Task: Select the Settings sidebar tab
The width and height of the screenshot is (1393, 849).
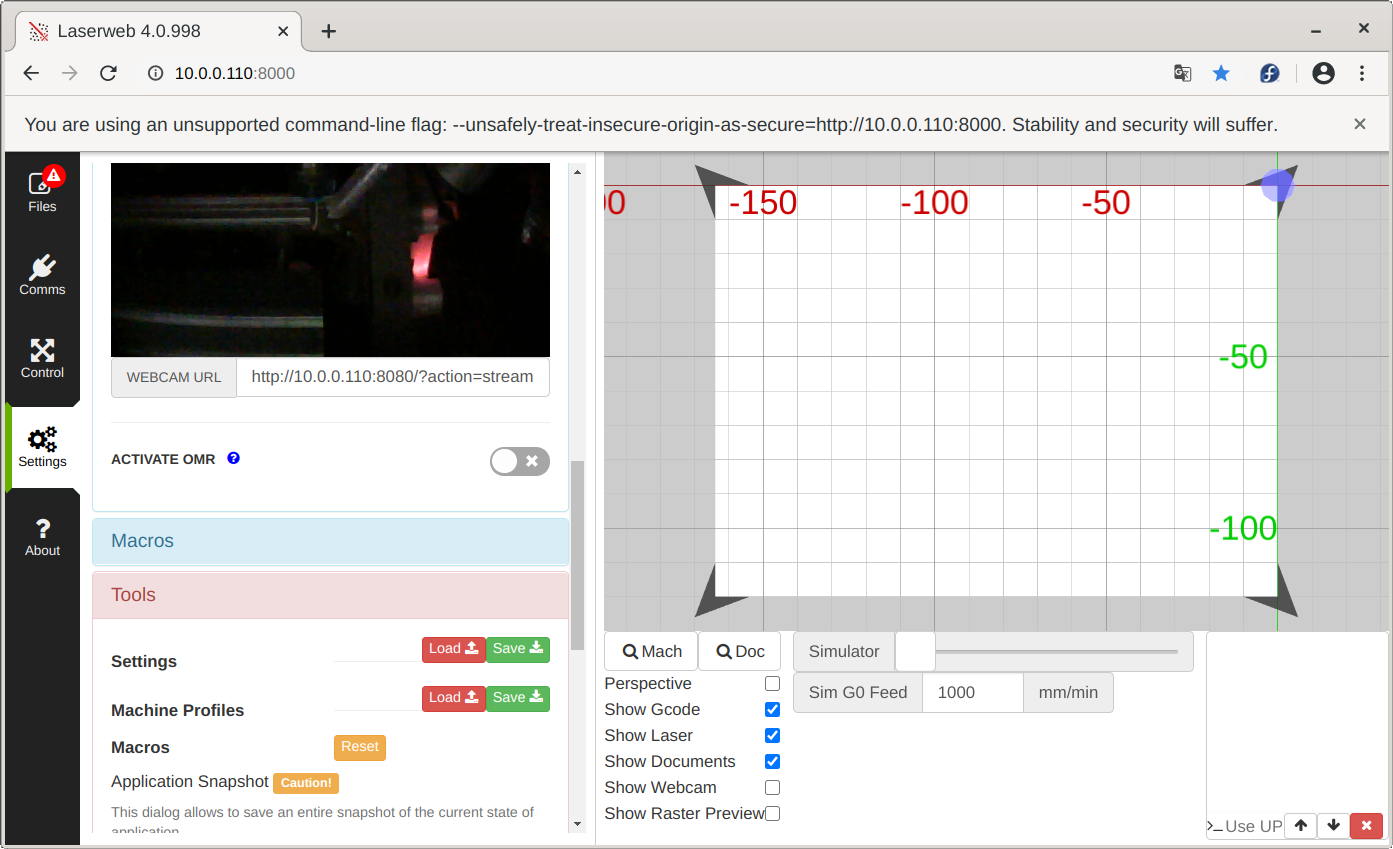Action: point(42,447)
